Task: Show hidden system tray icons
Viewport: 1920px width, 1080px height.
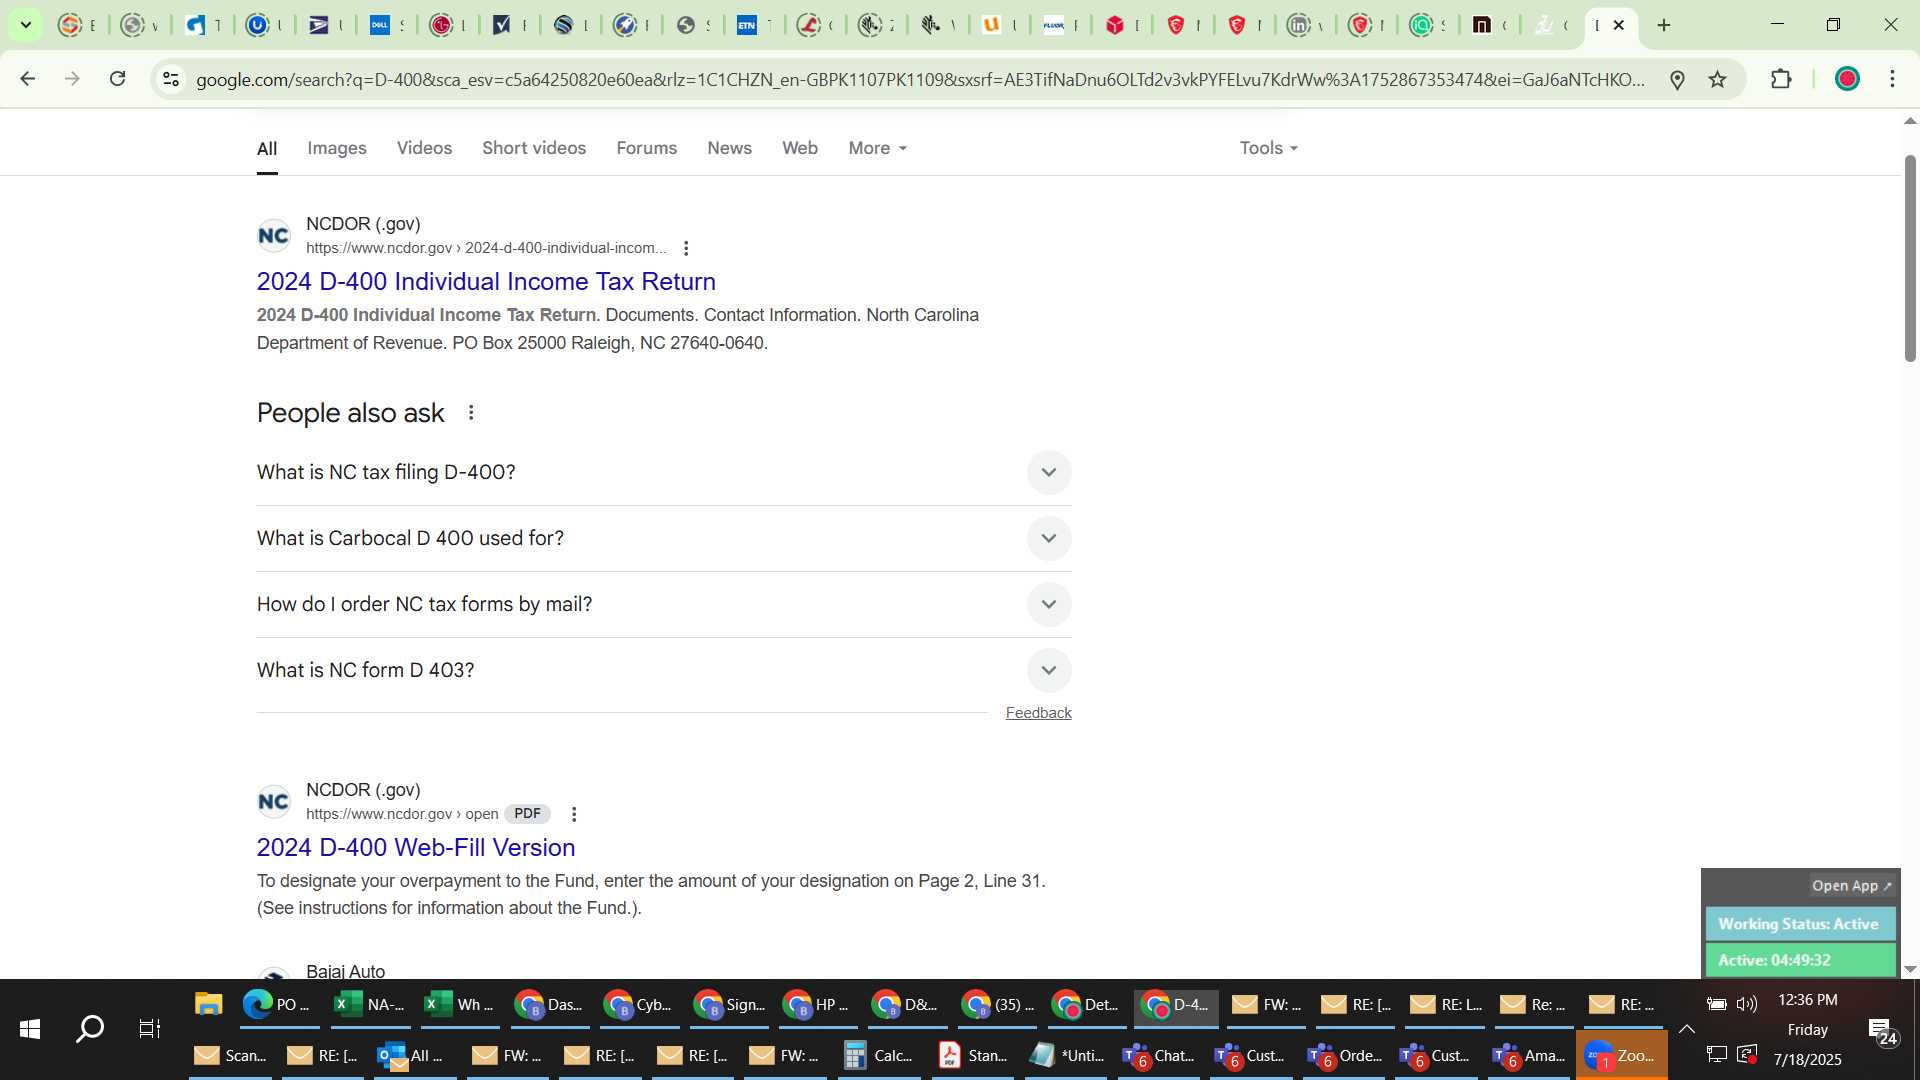Action: coord(1686,1029)
